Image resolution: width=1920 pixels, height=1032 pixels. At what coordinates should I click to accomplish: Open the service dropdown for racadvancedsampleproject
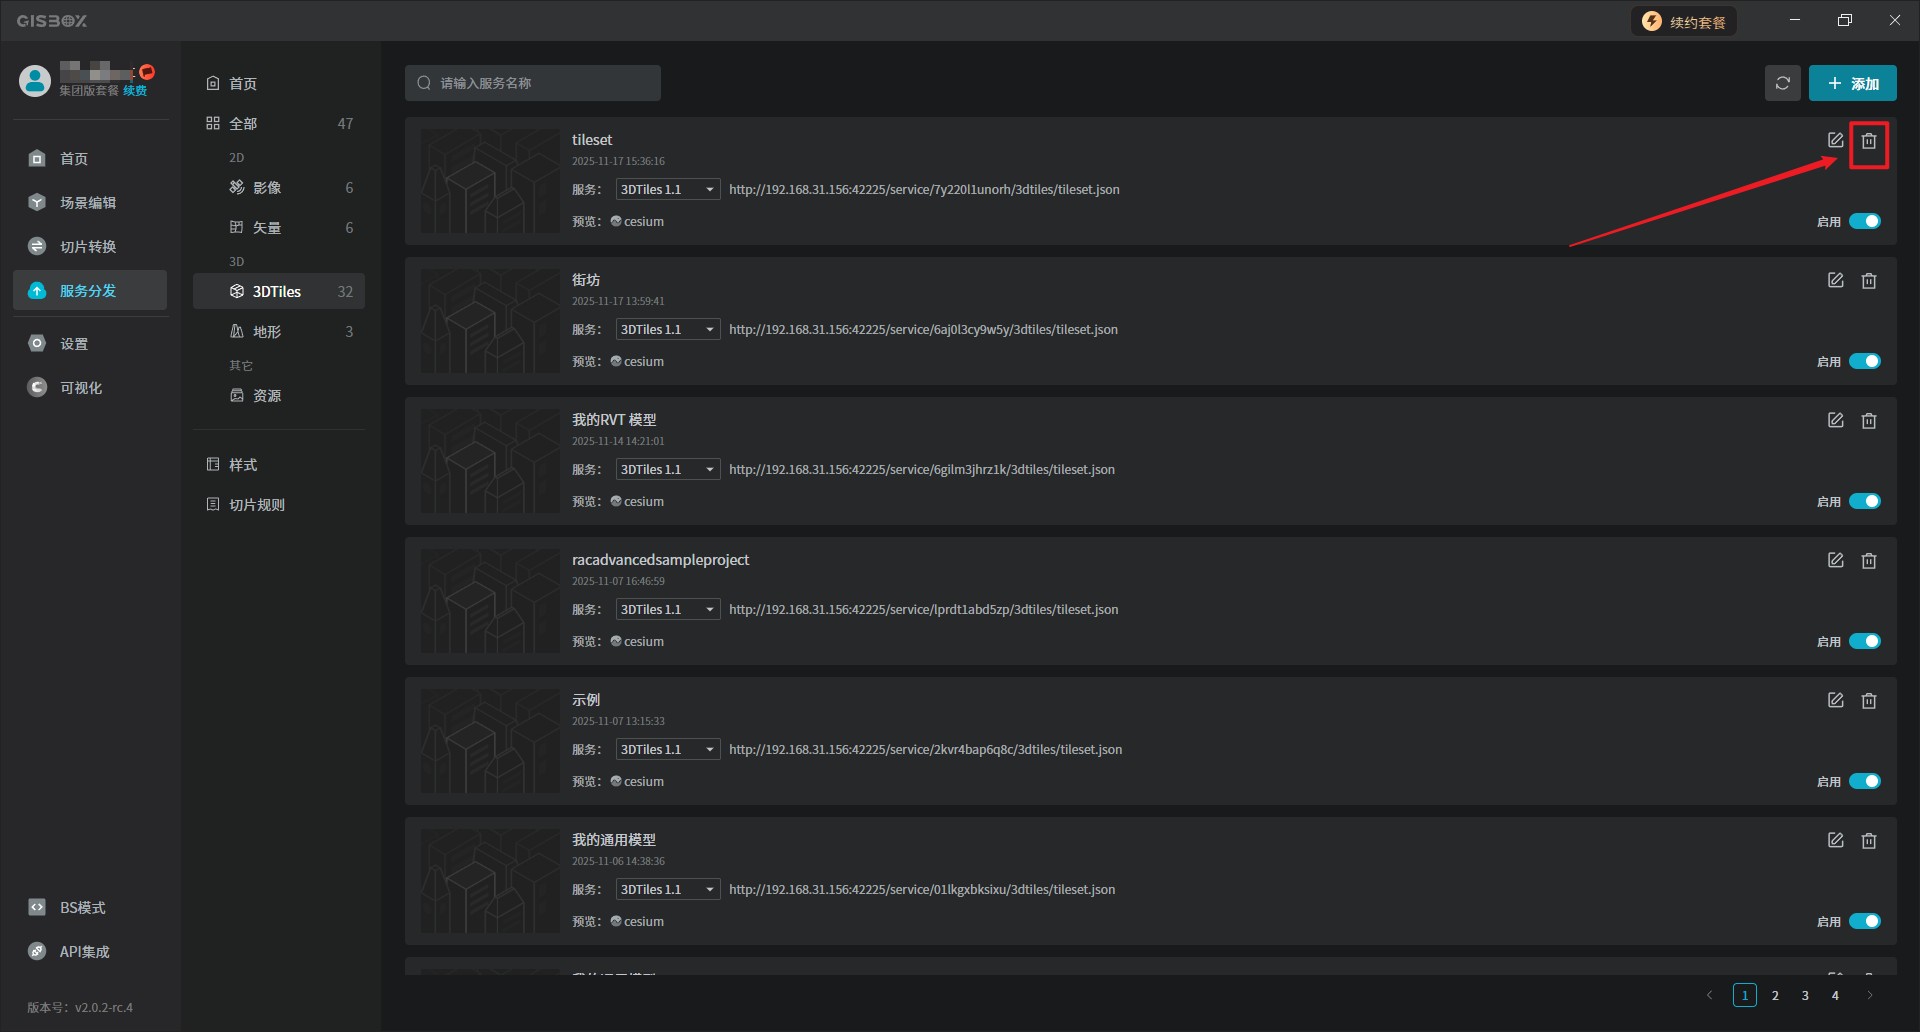click(x=667, y=609)
